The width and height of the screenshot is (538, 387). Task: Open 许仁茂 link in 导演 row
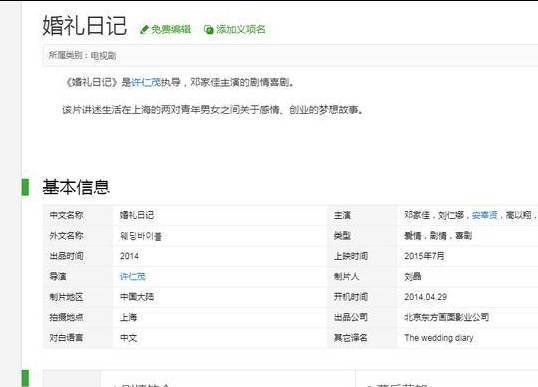(133, 277)
